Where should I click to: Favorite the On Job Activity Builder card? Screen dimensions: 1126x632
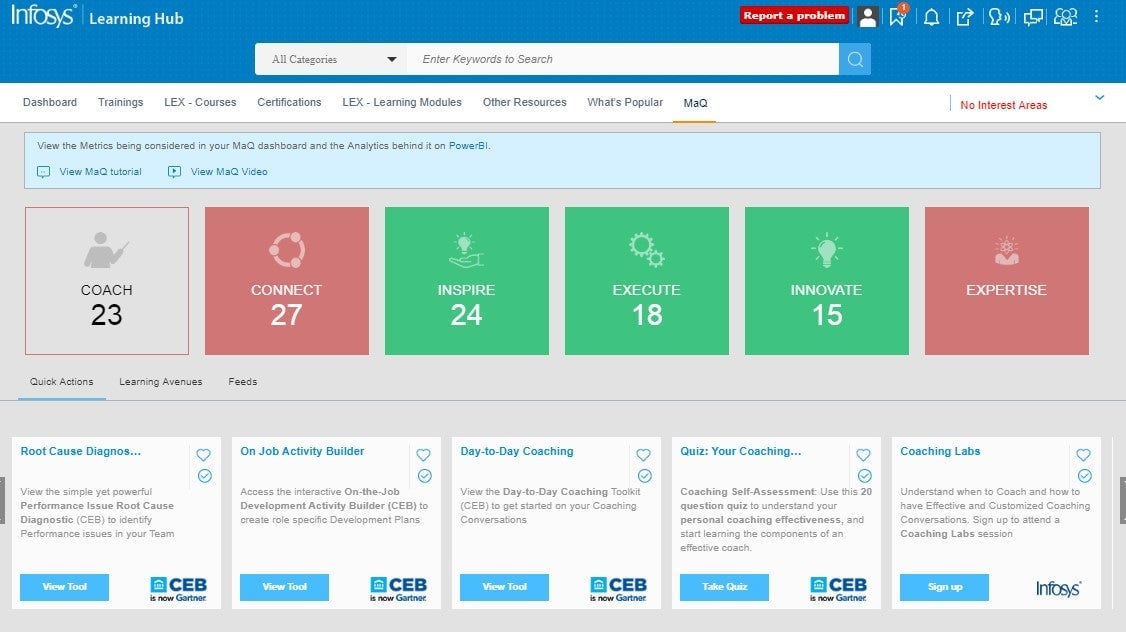tap(424, 455)
